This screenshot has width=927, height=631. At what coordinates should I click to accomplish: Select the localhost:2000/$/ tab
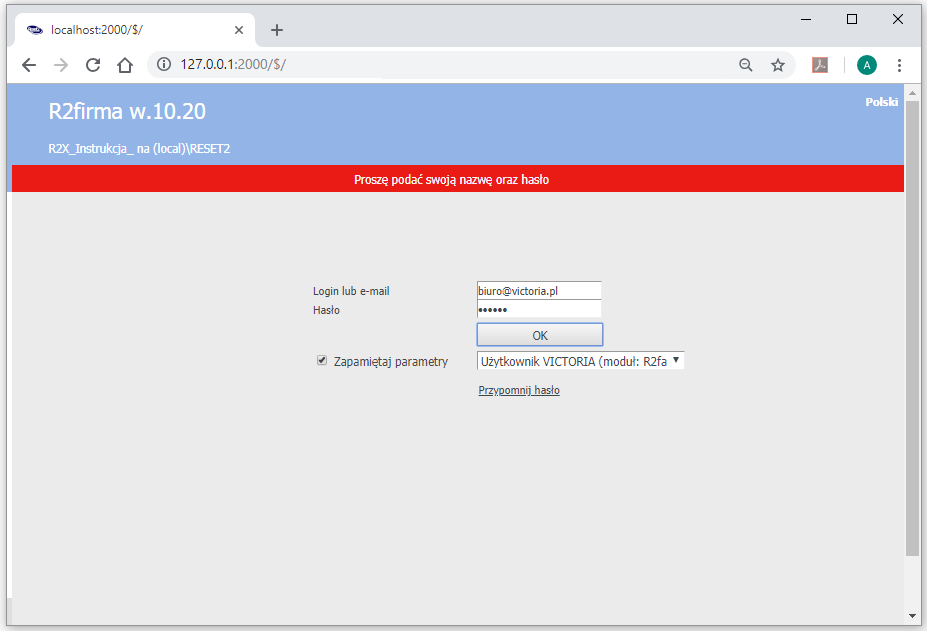pos(135,30)
